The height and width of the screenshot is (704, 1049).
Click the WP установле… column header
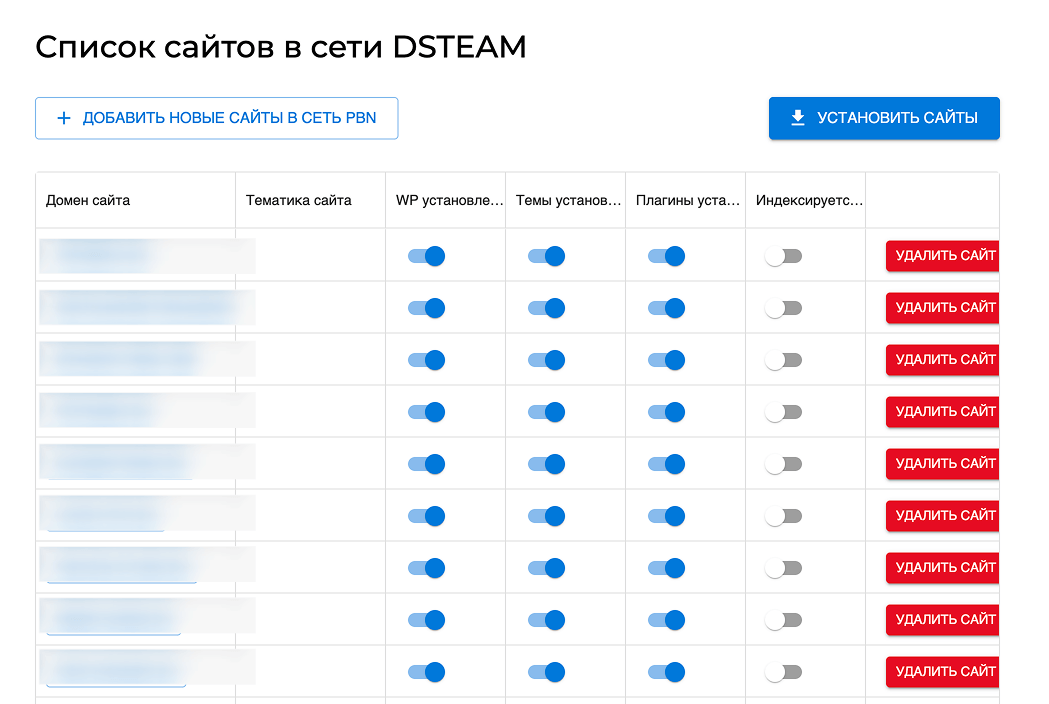(x=449, y=200)
